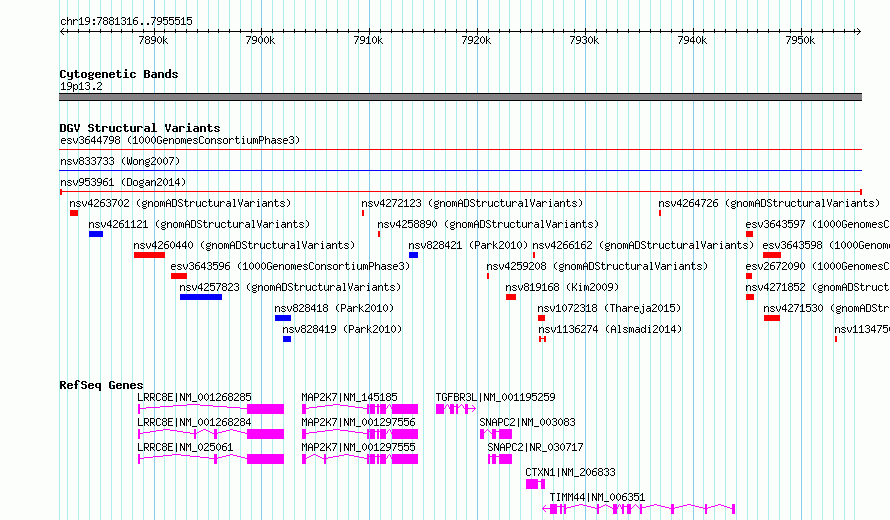Select the nsv4264726 variant label
890x520 pixels.
point(769,203)
